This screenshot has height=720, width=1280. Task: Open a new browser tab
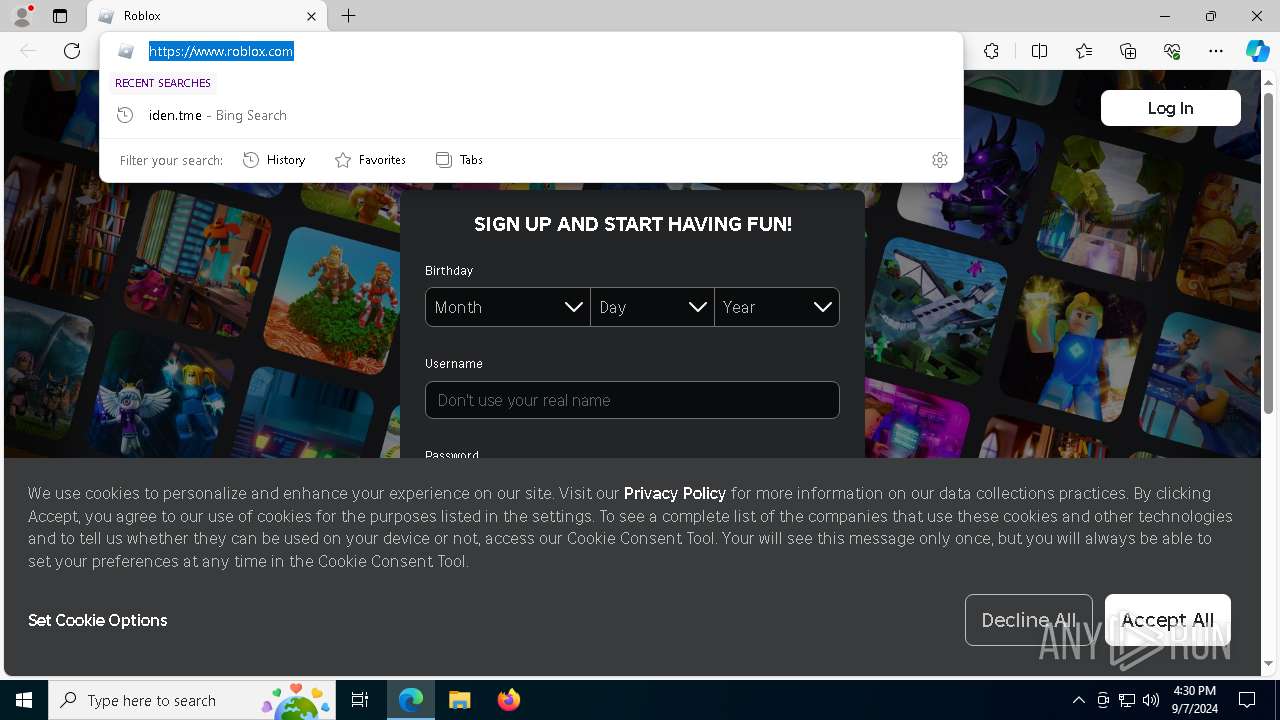348,16
